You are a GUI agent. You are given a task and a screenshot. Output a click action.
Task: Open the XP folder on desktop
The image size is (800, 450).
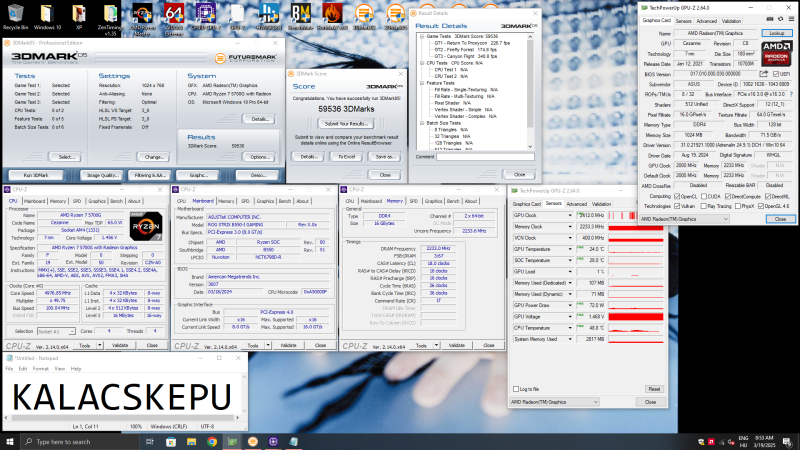79,15
